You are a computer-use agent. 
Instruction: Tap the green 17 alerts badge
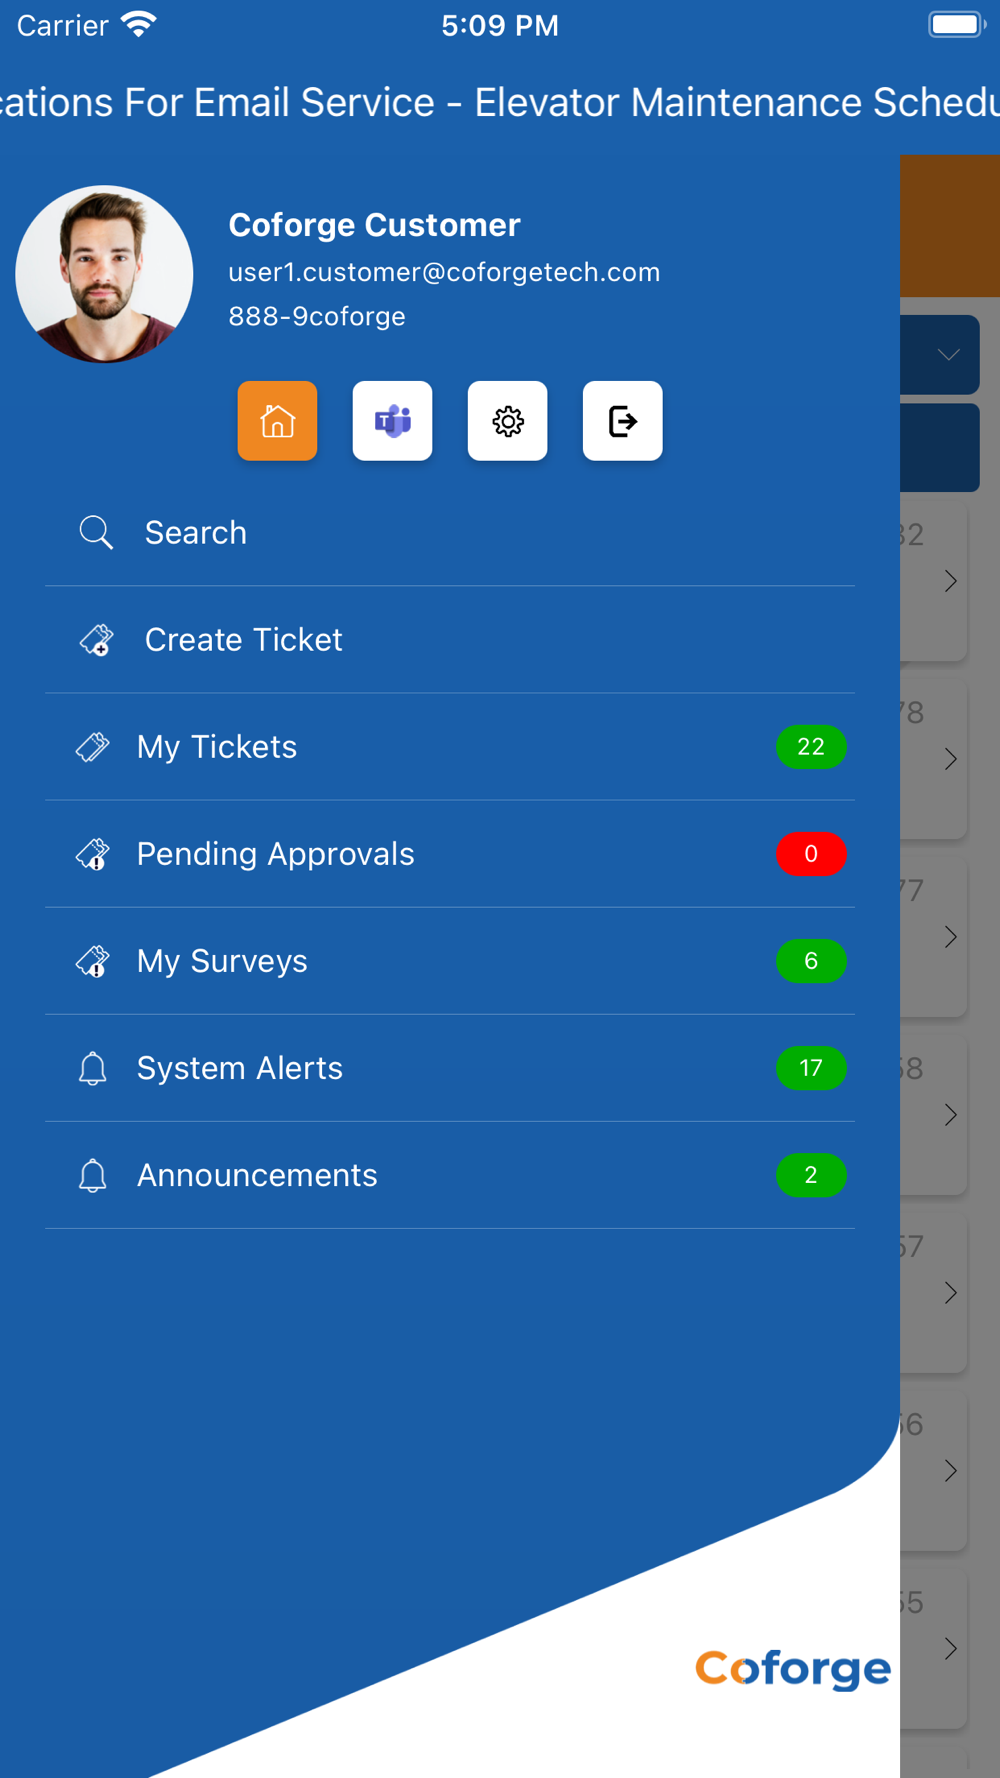(811, 1068)
